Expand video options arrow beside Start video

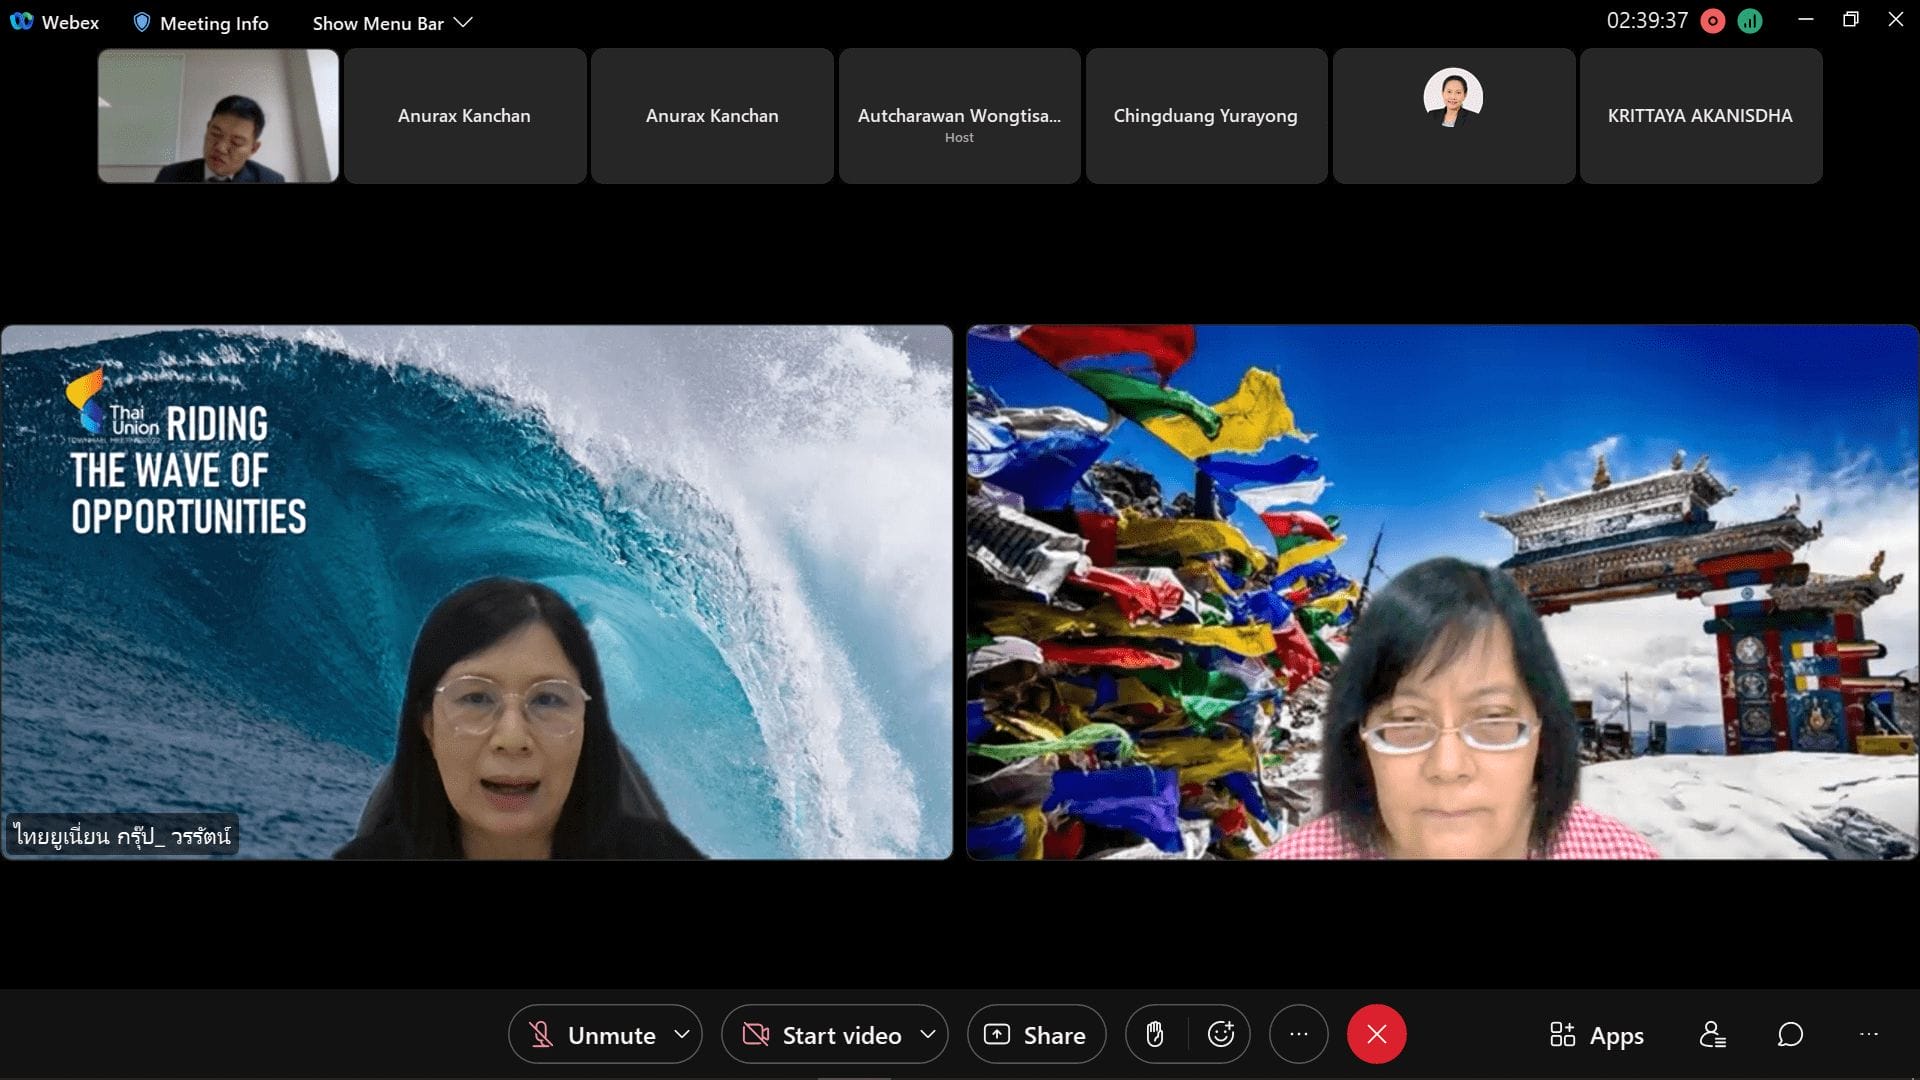click(x=928, y=1034)
